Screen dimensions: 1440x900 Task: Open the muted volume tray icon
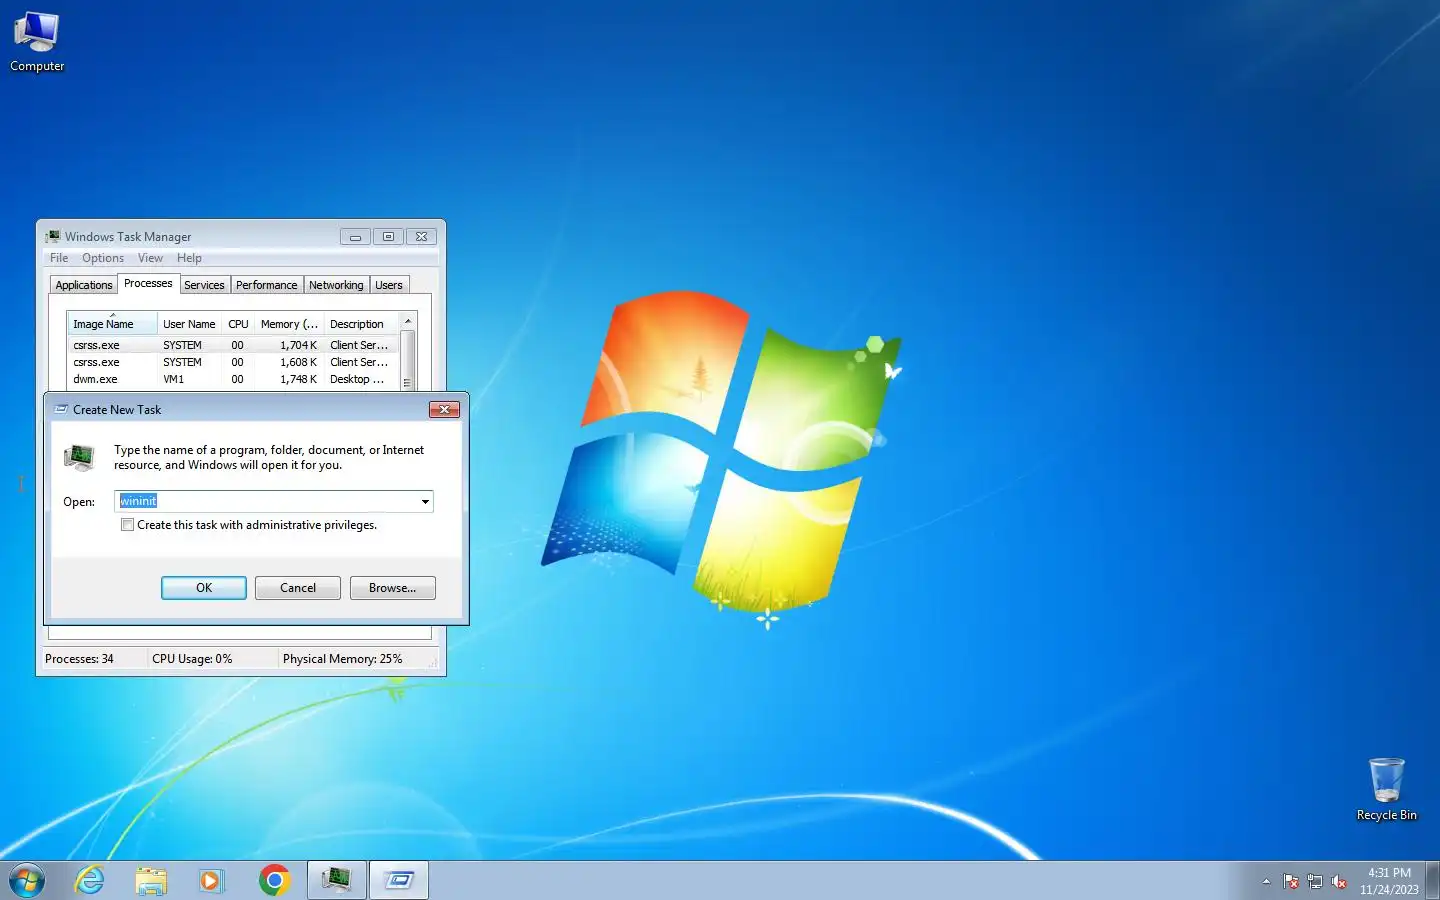pyautogui.click(x=1339, y=881)
